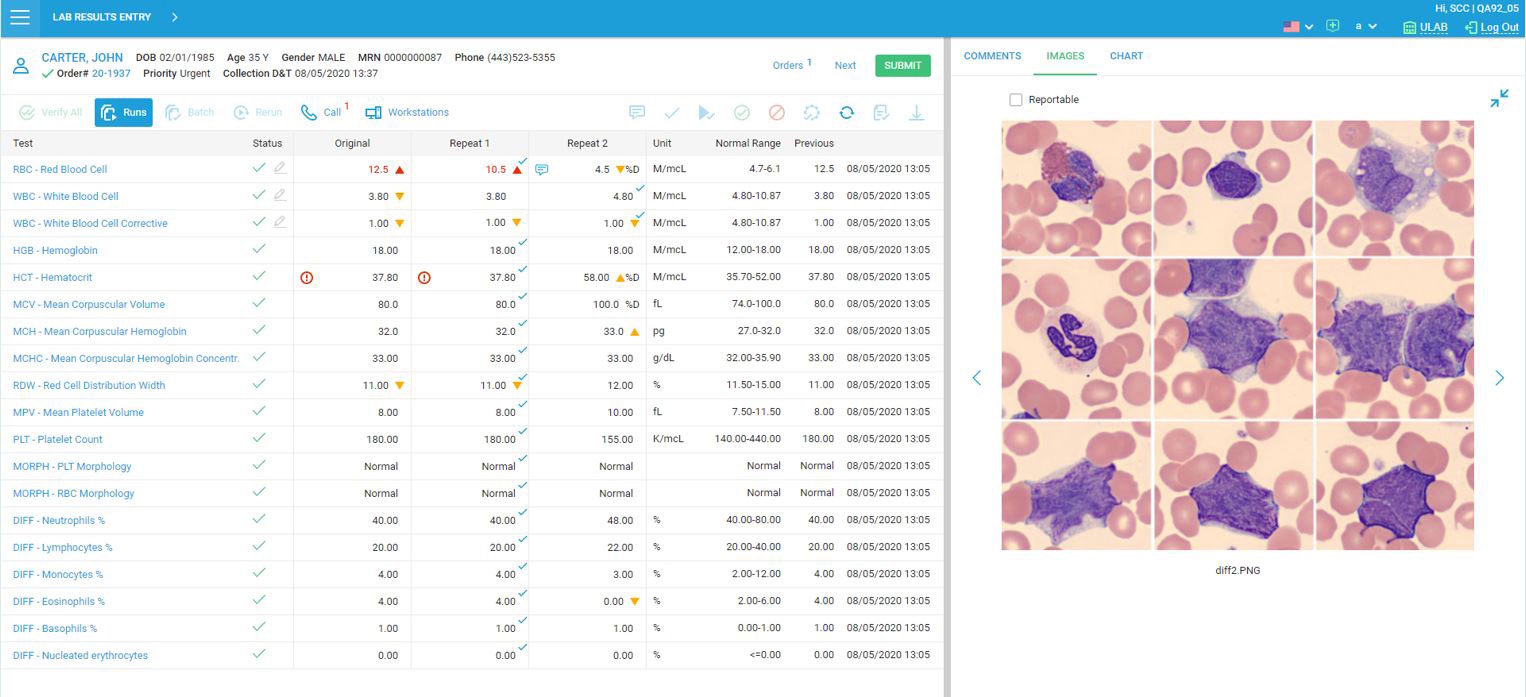Image resolution: width=1526 pixels, height=697 pixels.
Task: Open the language flag dropdown
Action: click(x=1298, y=27)
